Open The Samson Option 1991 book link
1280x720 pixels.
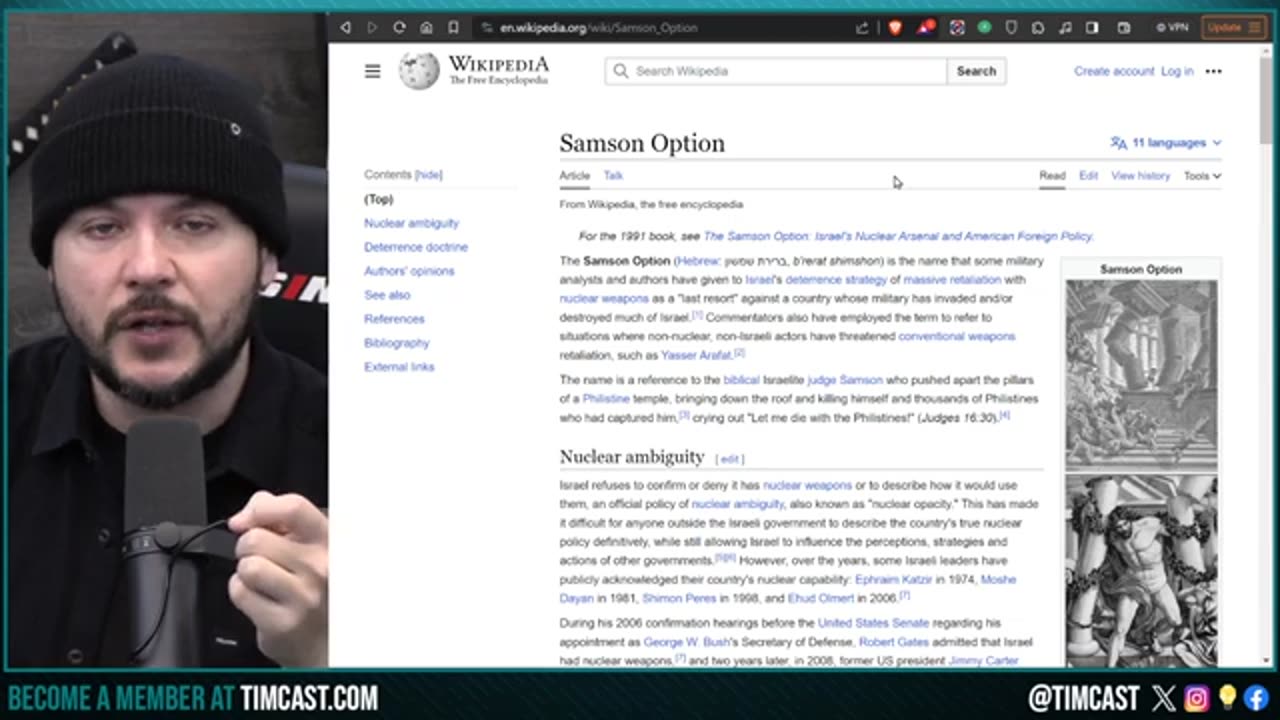point(898,237)
